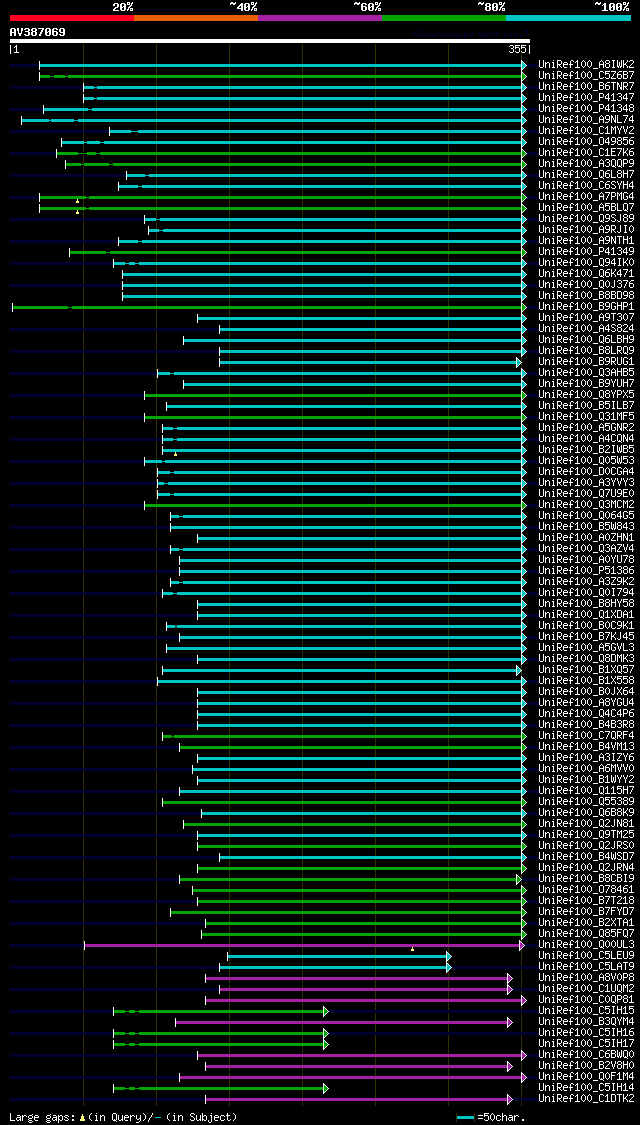
Task: Choose the UniRef100_C1MYV2 entry
Action: [x=586, y=131]
